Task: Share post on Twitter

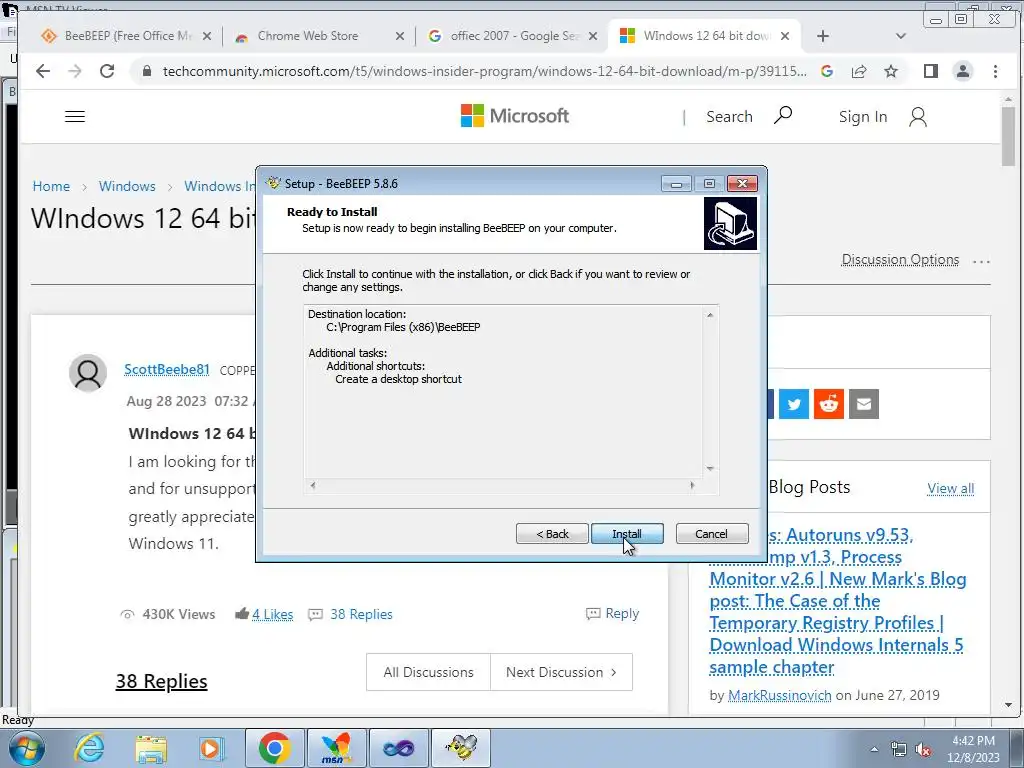Action: pyautogui.click(x=793, y=404)
